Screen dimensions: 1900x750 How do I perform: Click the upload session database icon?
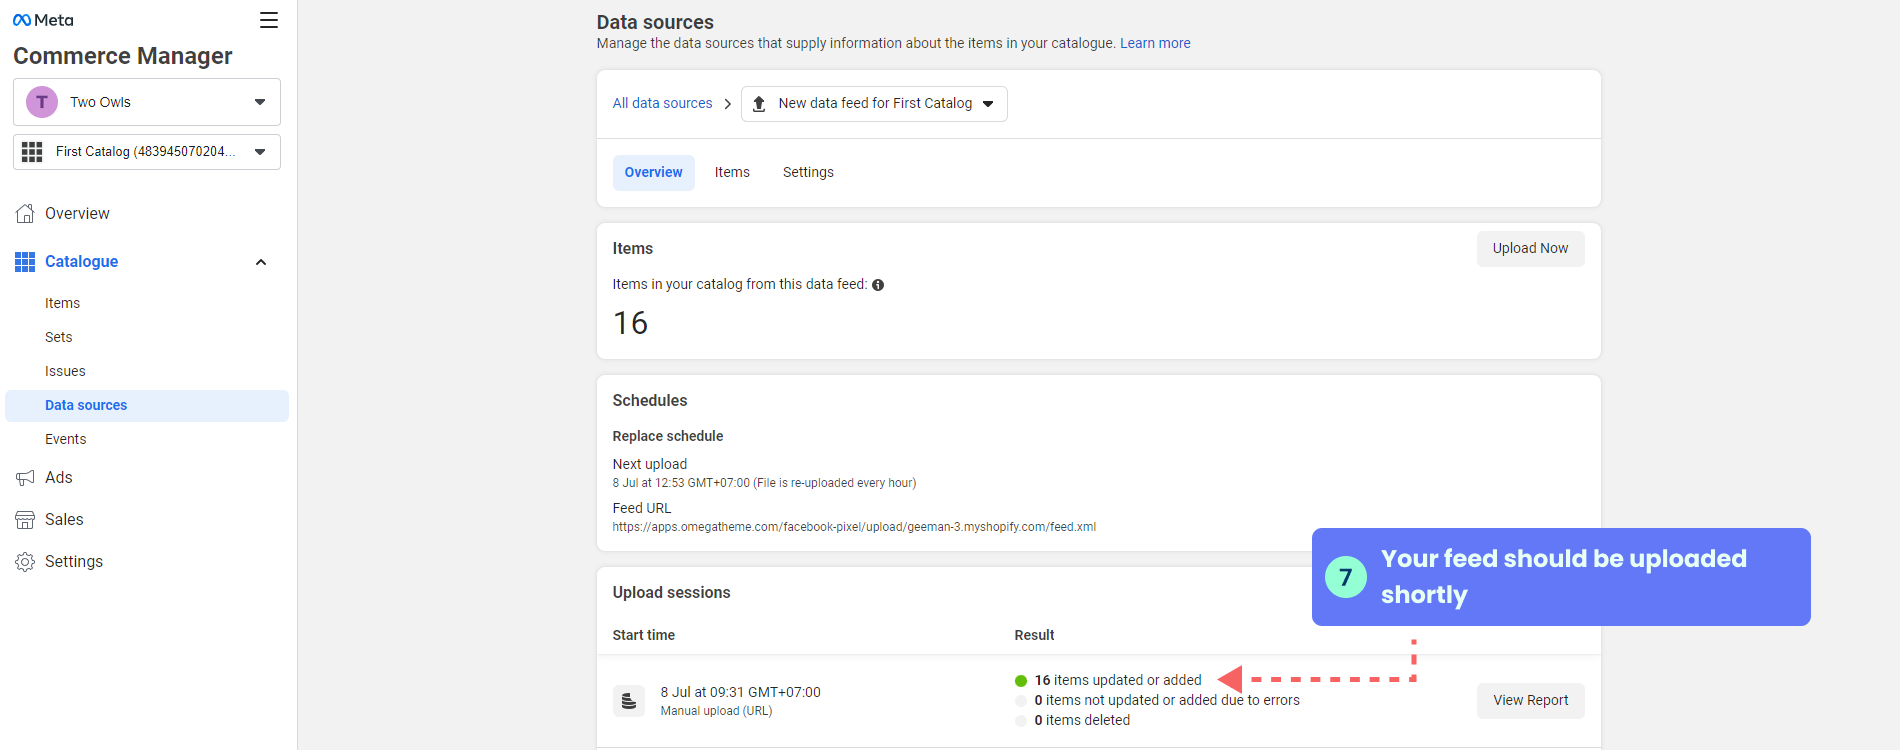(x=629, y=701)
